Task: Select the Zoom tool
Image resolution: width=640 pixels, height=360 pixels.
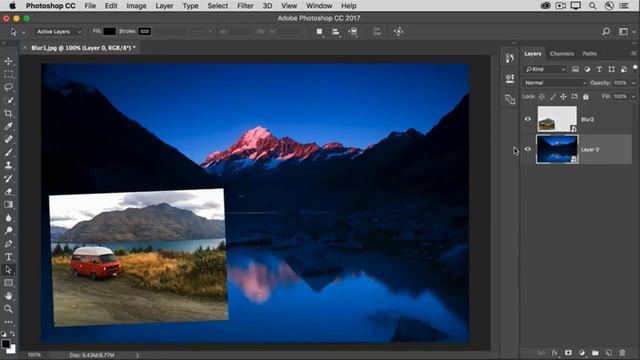Action: (9, 309)
